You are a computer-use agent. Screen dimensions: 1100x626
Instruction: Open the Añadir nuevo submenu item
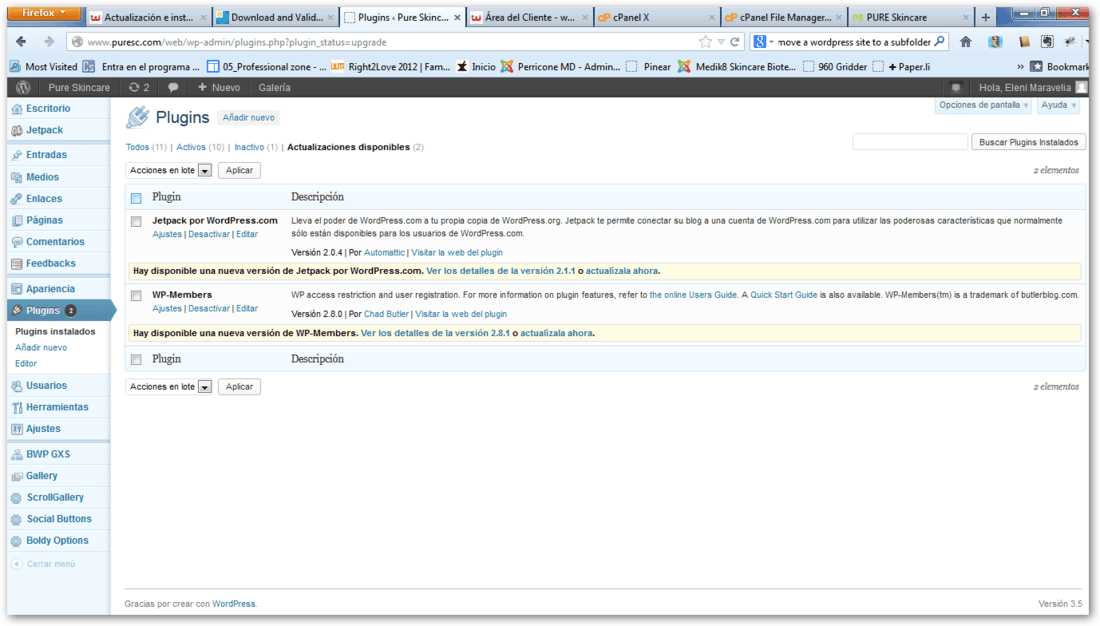41,347
